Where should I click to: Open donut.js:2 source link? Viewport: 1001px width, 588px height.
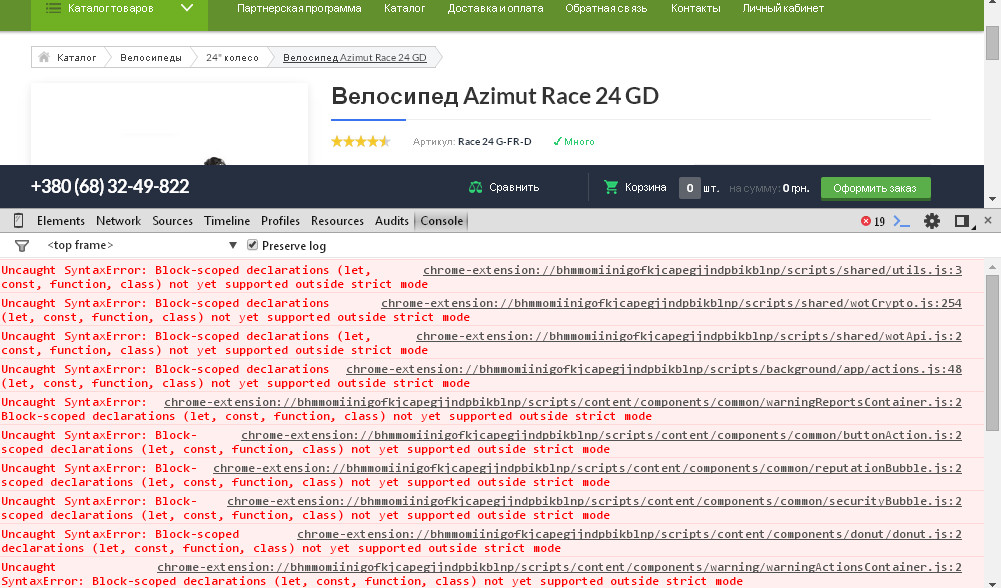629,534
